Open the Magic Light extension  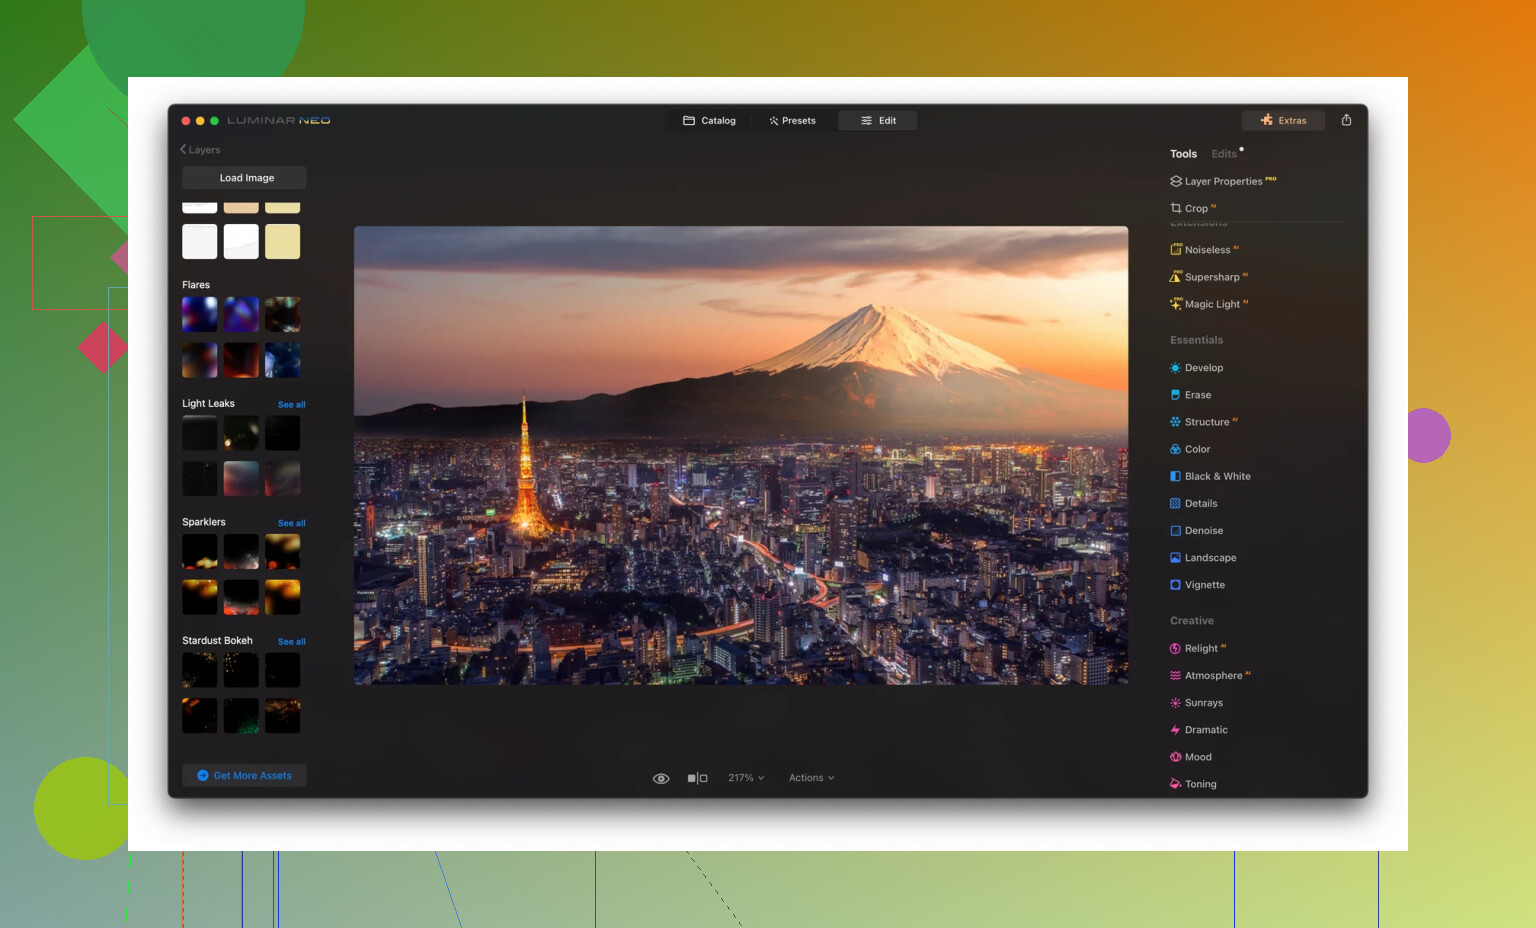tap(1211, 304)
